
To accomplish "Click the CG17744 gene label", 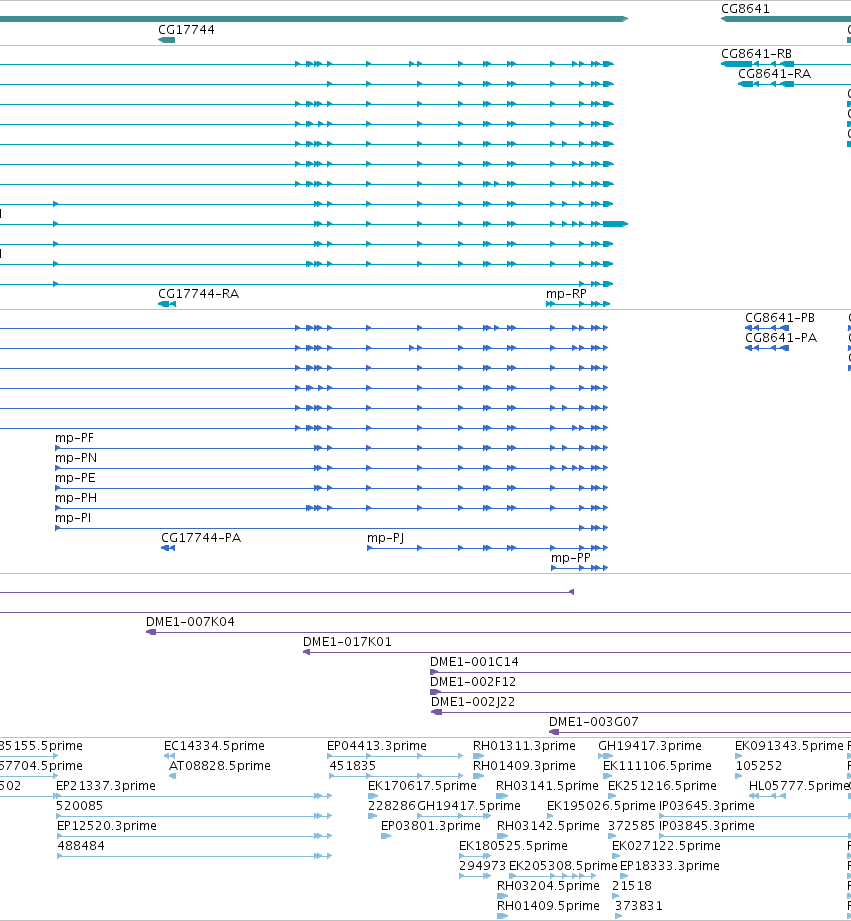I will click(186, 30).
